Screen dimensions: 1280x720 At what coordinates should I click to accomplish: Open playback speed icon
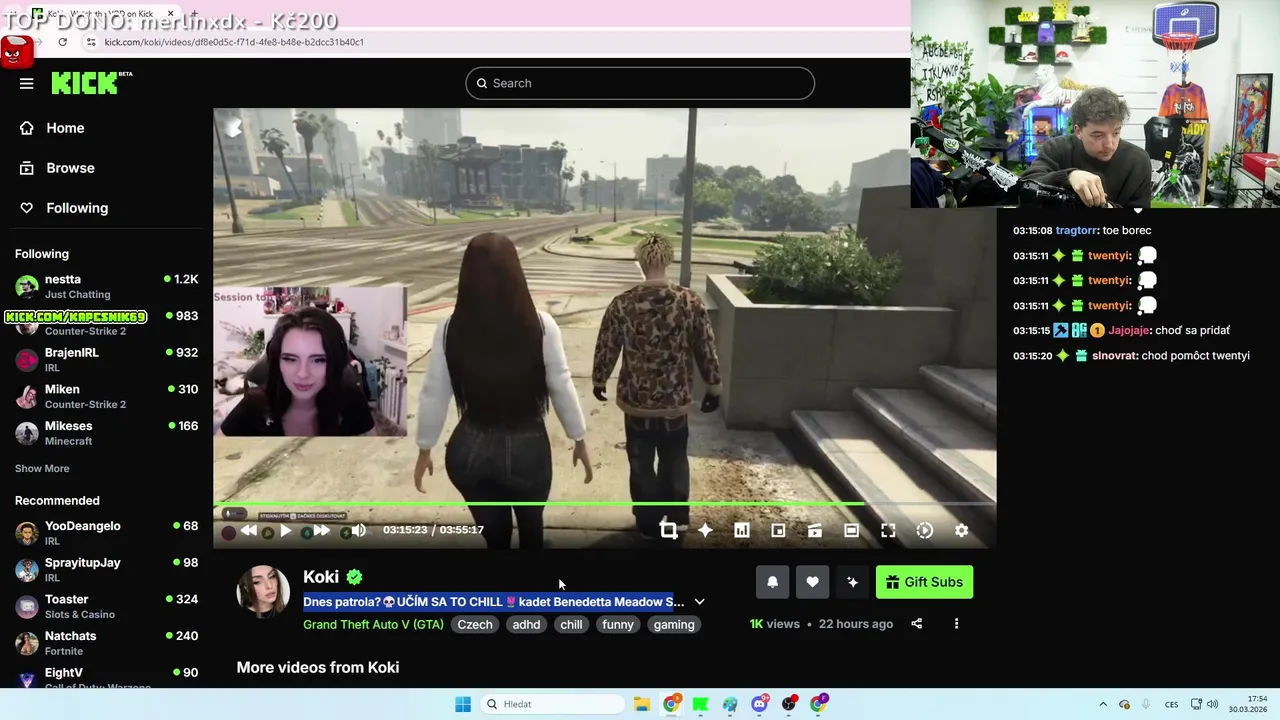(x=925, y=531)
